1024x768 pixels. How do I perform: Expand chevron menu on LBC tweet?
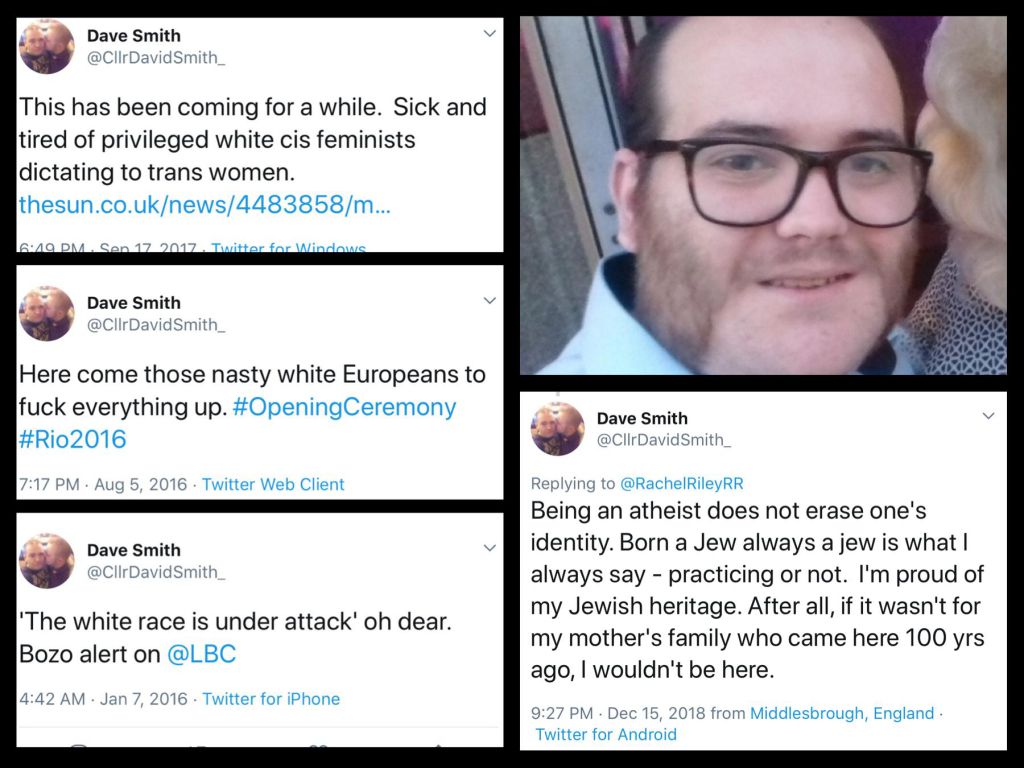(x=490, y=548)
